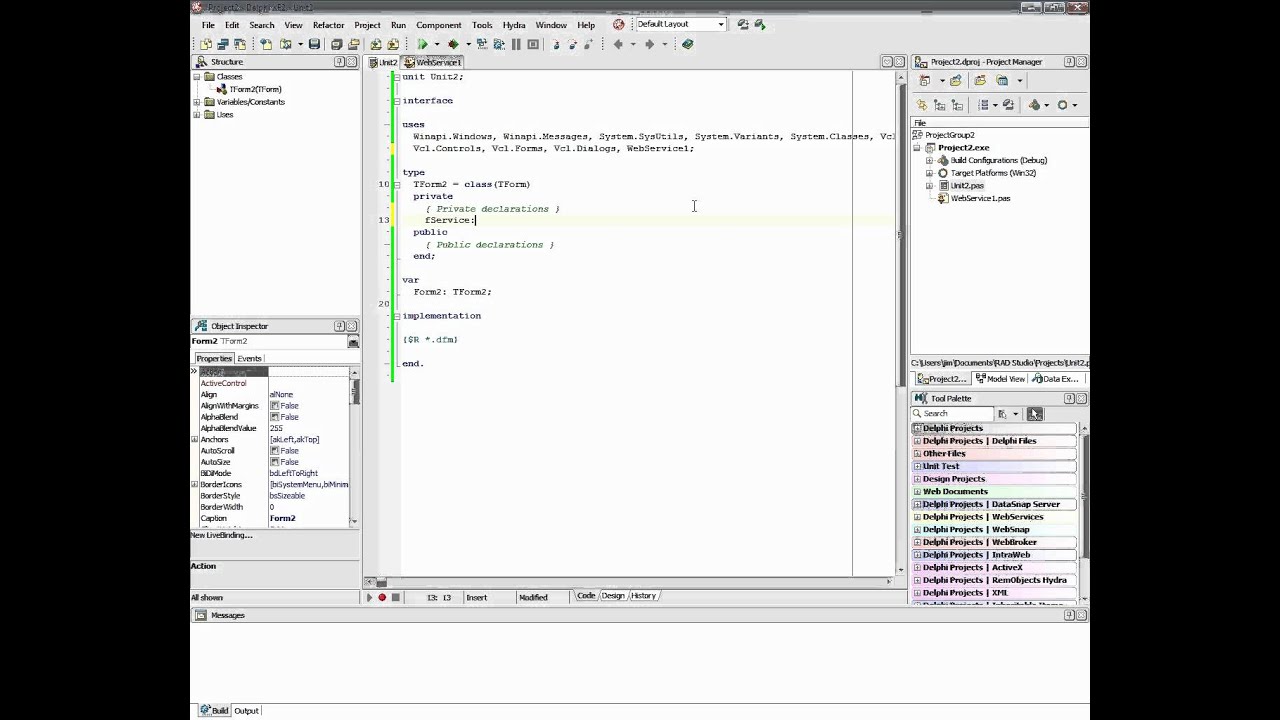
Task: Expand the Uses node in Structure
Action: [197, 115]
